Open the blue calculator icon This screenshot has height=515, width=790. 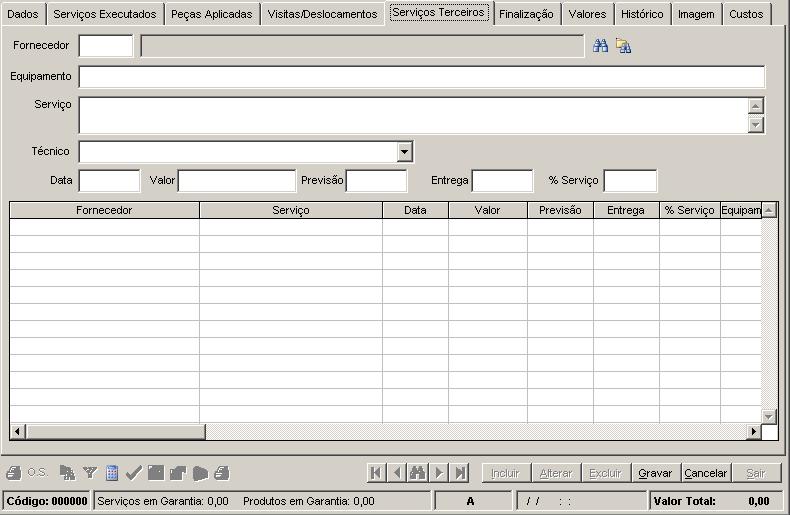[112, 473]
